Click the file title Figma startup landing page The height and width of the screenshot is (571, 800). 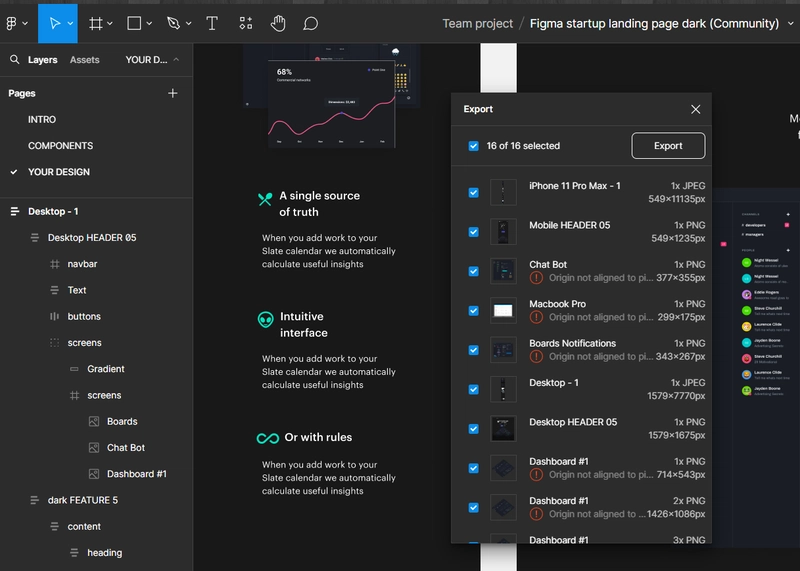[654, 23]
